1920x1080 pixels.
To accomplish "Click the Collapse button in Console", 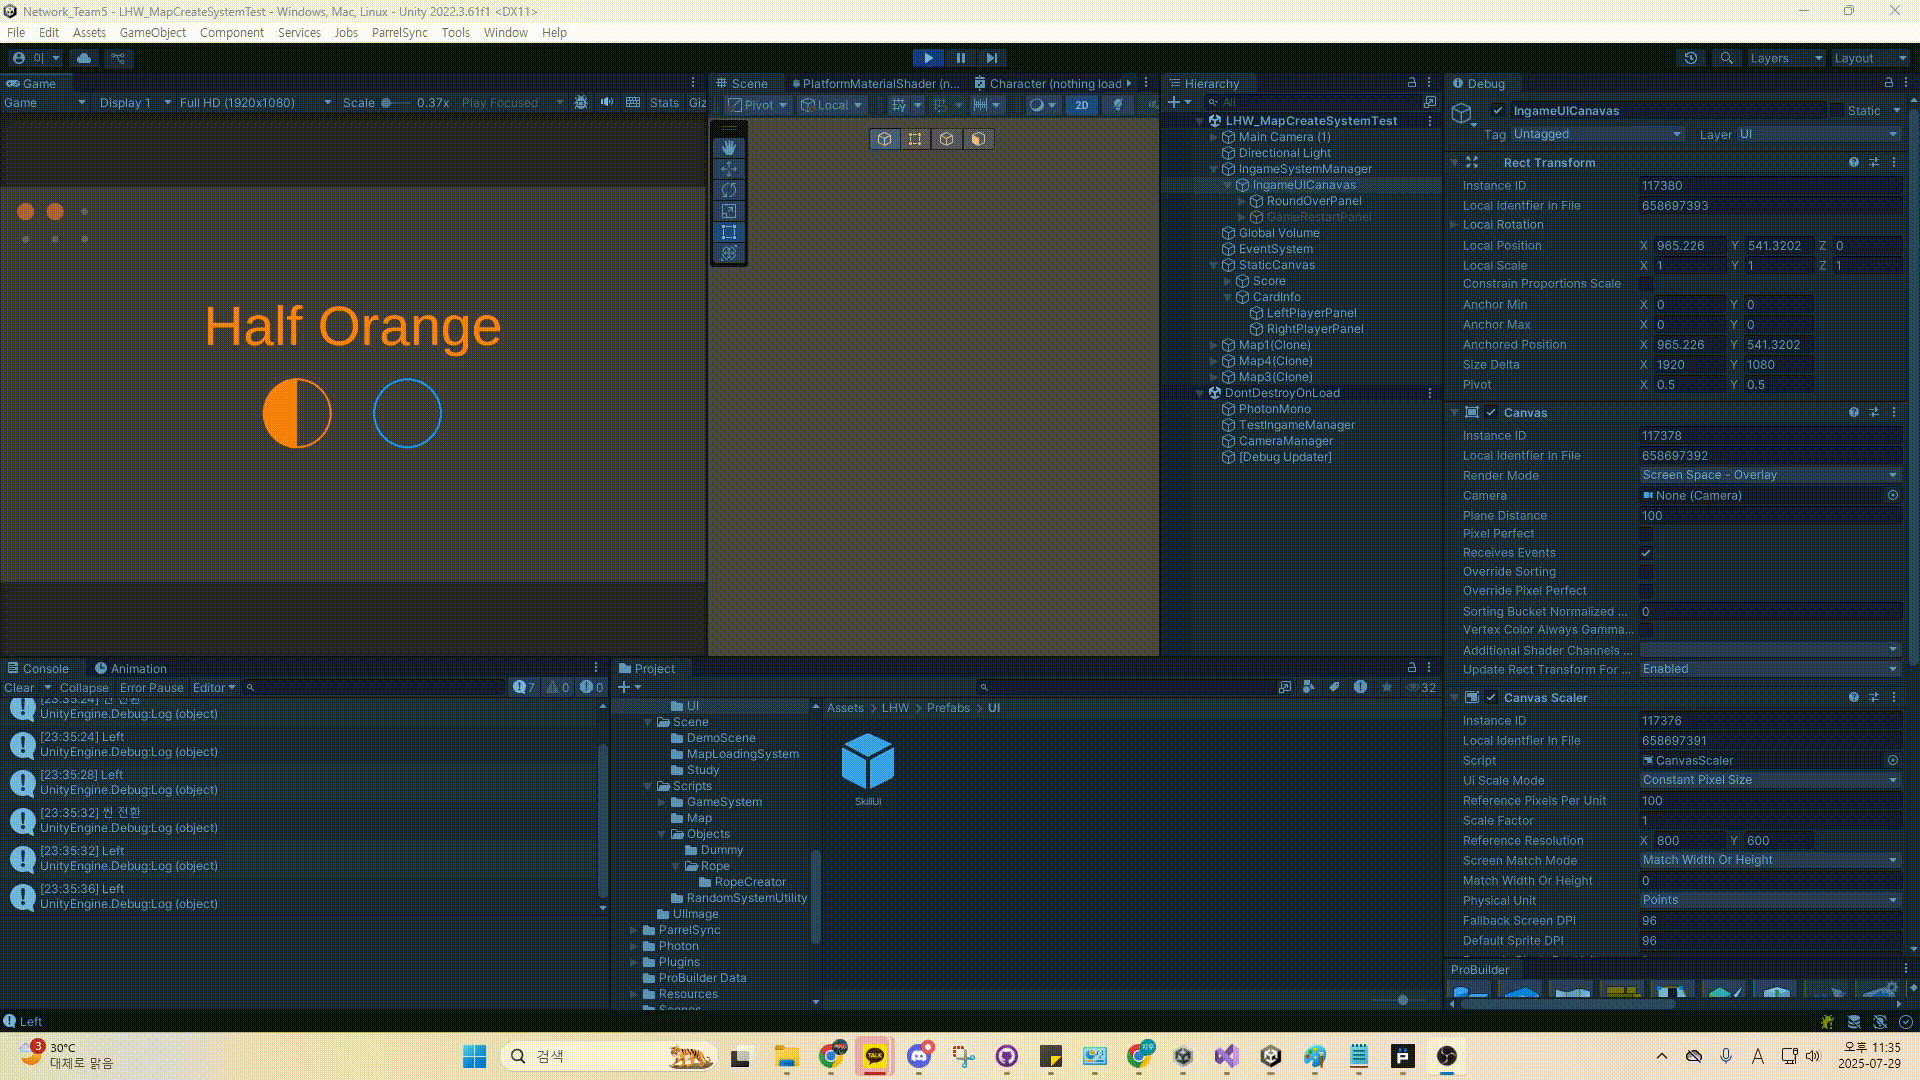I will 84,688.
